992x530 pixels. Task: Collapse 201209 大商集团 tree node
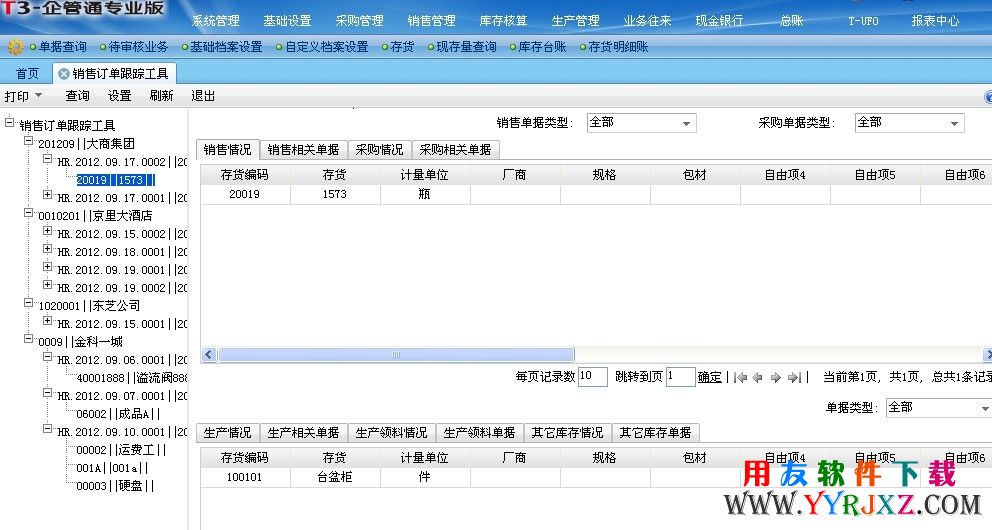coord(28,140)
